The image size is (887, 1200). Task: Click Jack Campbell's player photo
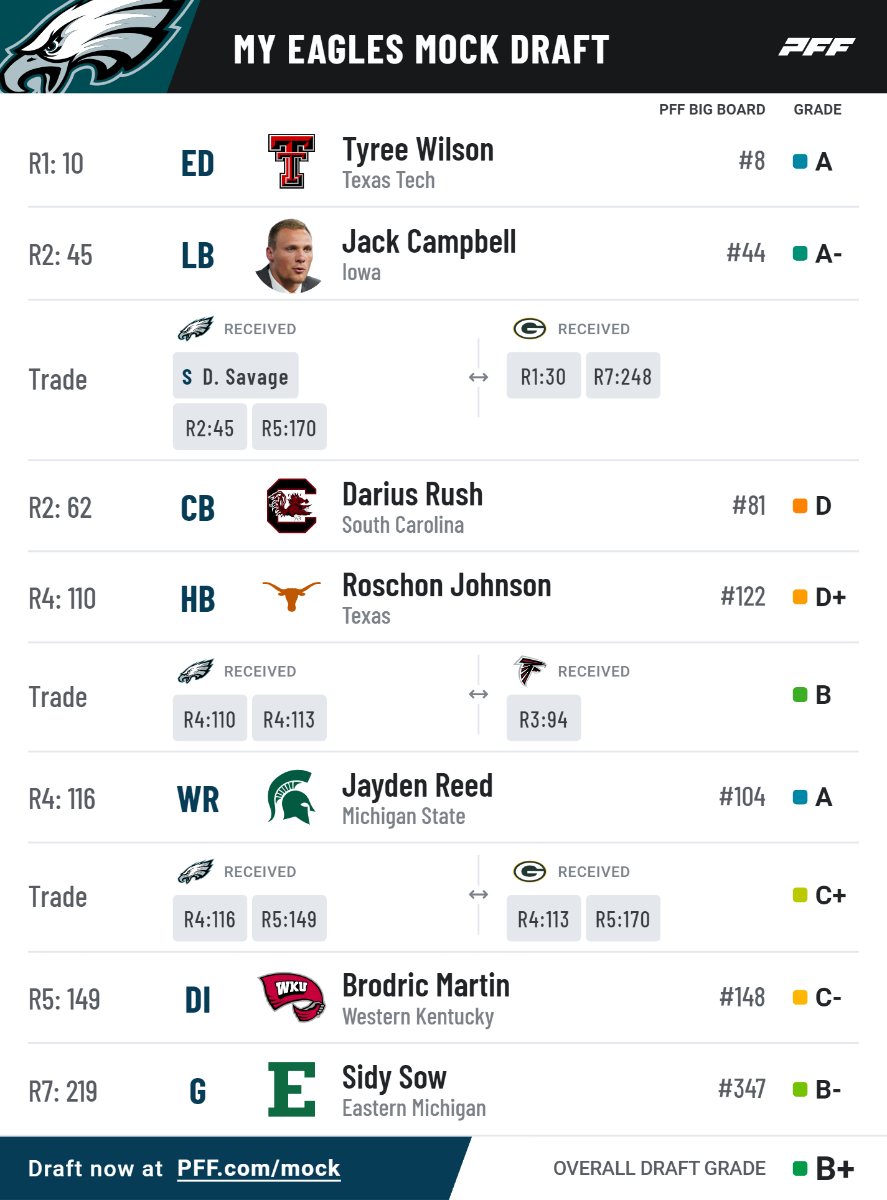click(x=291, y=255)
